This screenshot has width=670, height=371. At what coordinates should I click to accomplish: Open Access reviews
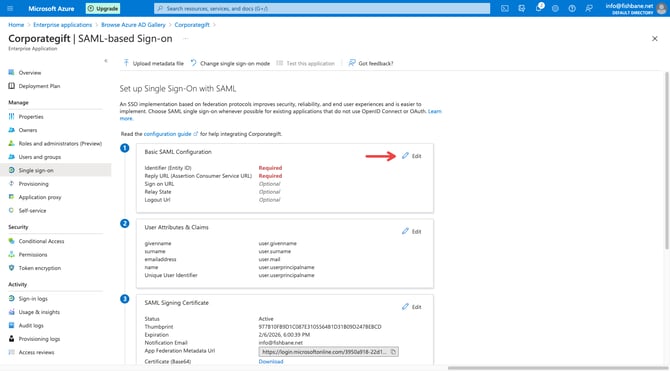(x=36, y=352)
